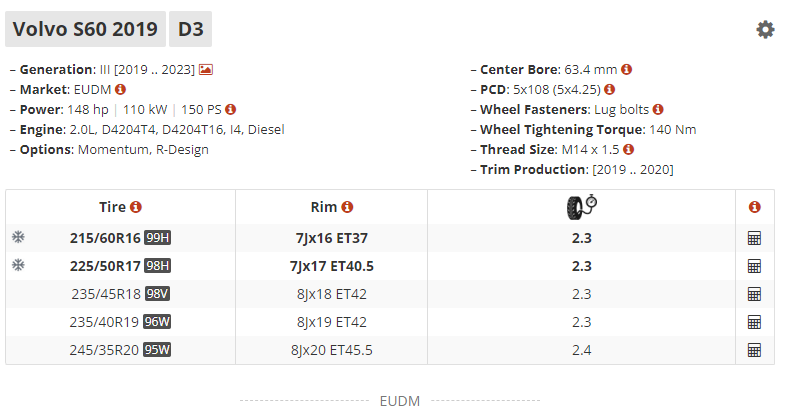
Task: Click info icon next to Market EUDM
Action: (120, 89)
